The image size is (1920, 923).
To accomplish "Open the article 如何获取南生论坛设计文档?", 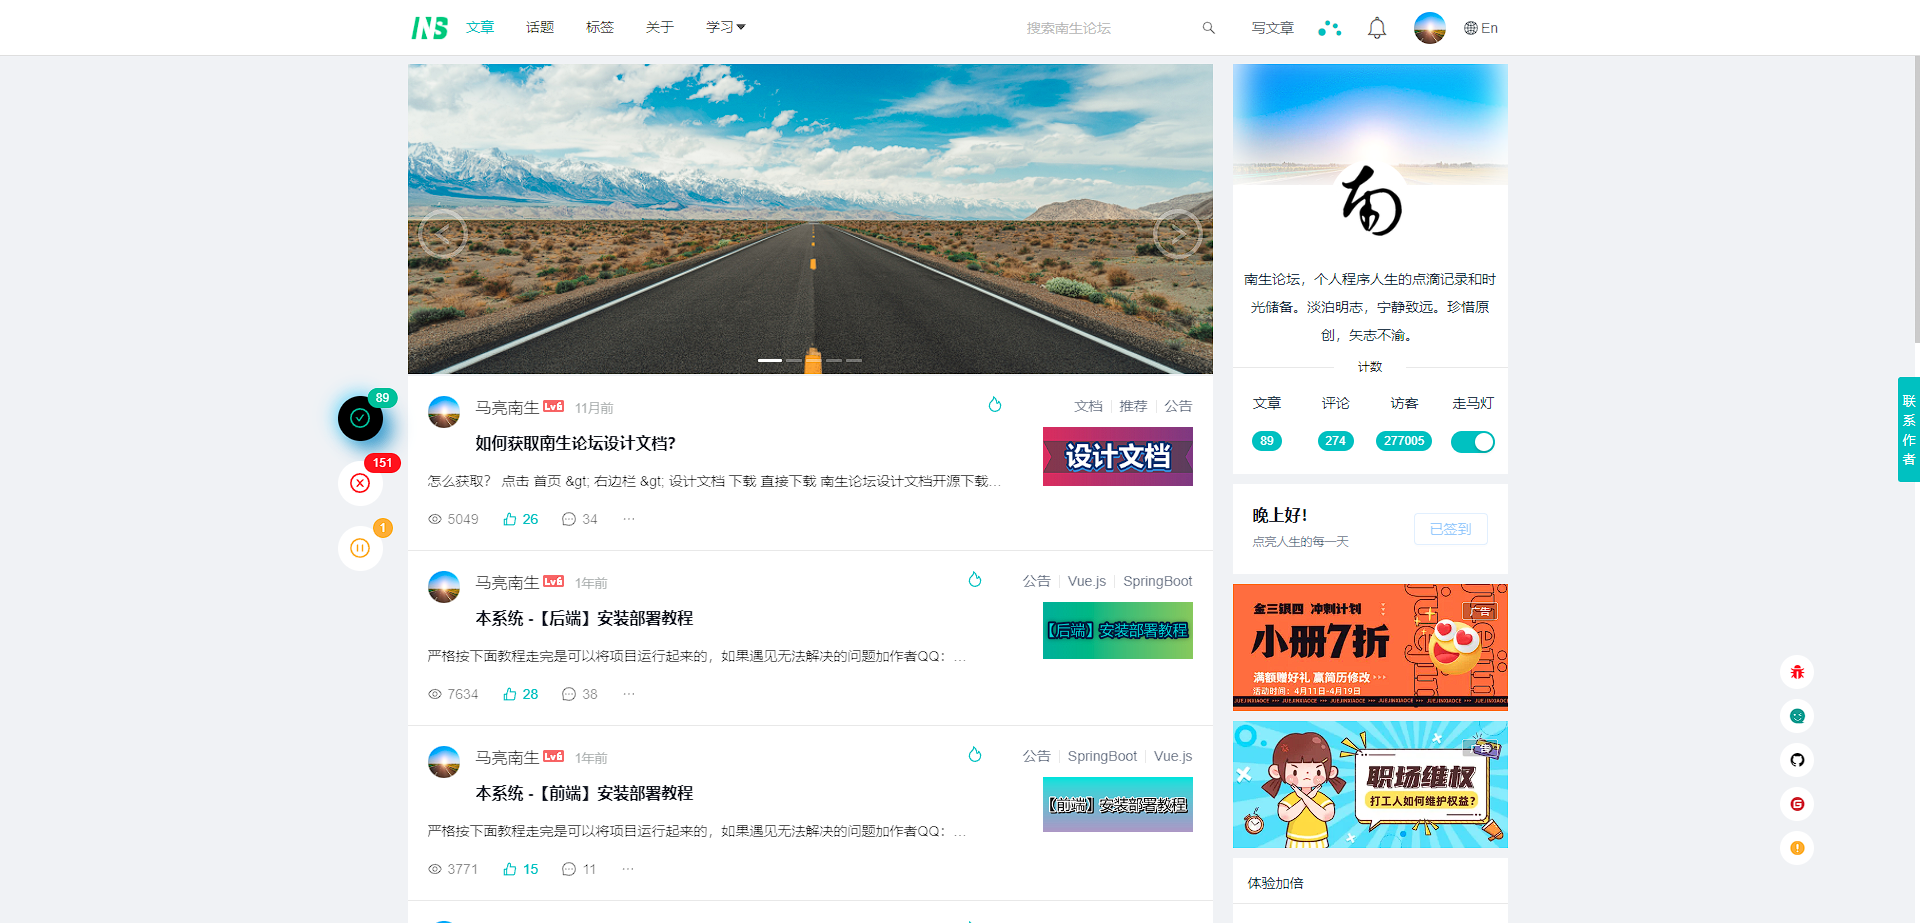I will coord(575,443).
